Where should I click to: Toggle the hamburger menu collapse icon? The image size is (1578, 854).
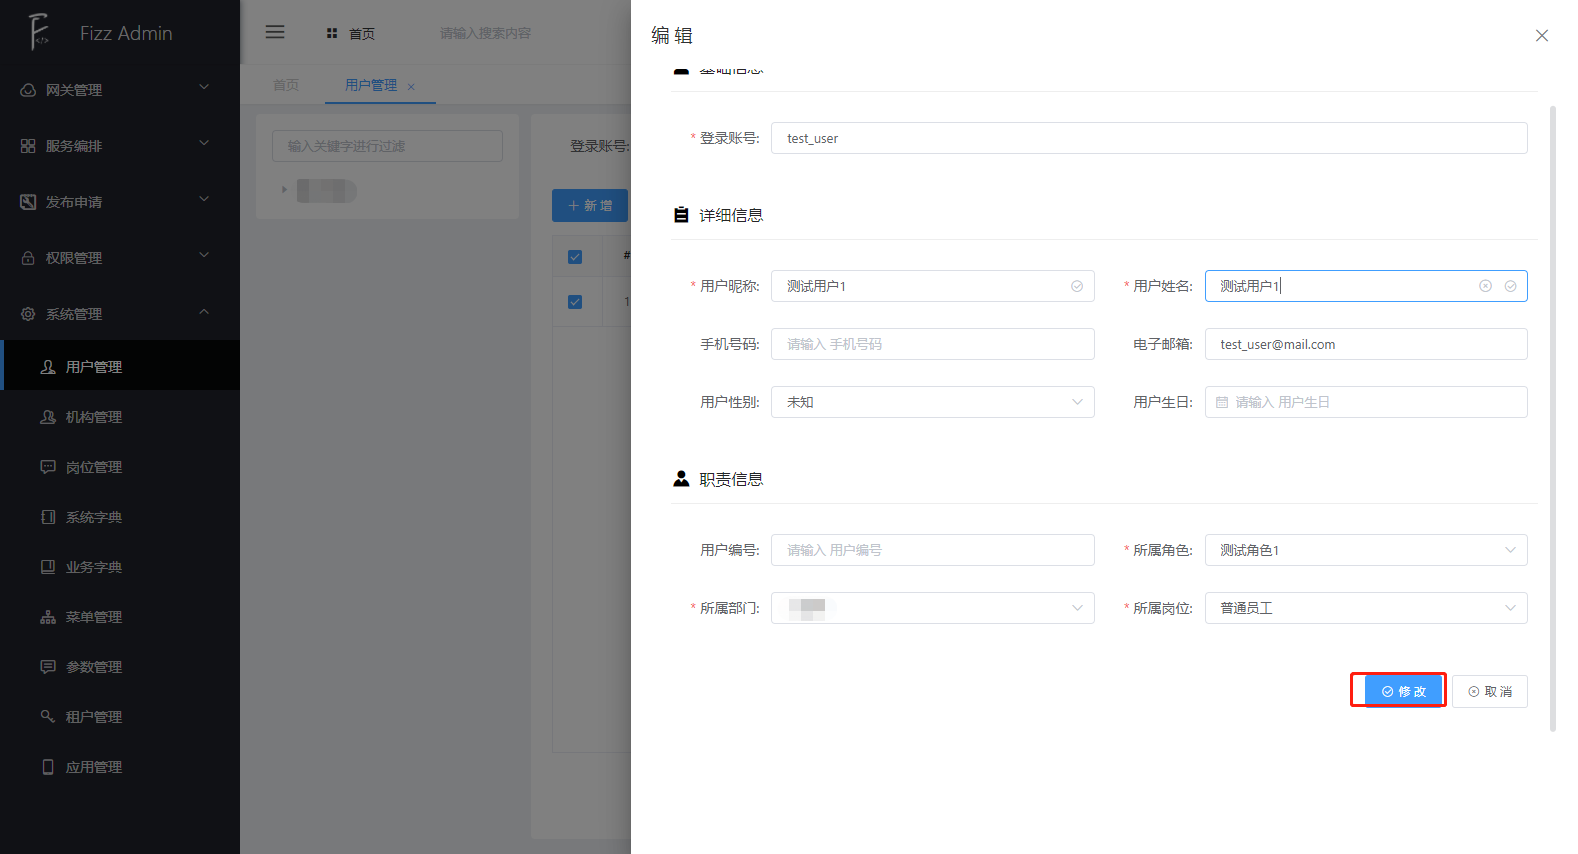[275, 32]
